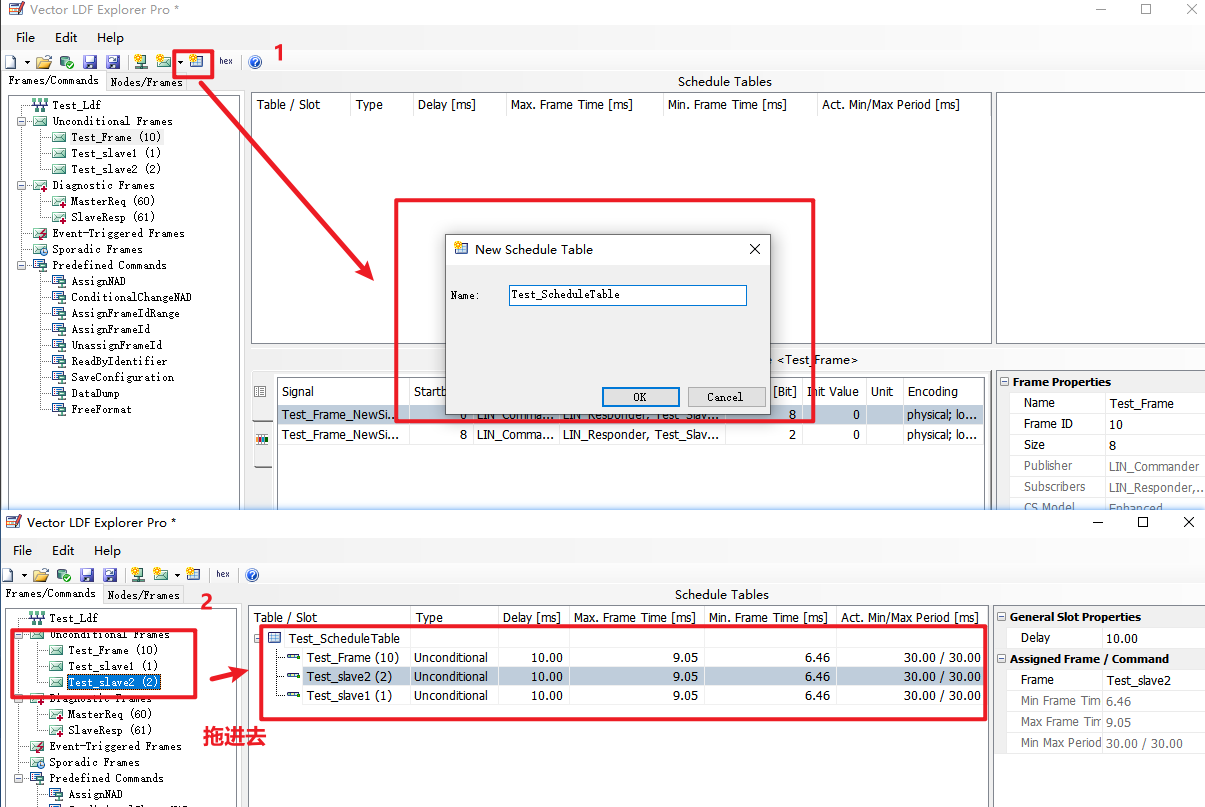1205x807 pixels.
Task: Click the Save As icon in upper toolbar
Action: coord(113,62)
